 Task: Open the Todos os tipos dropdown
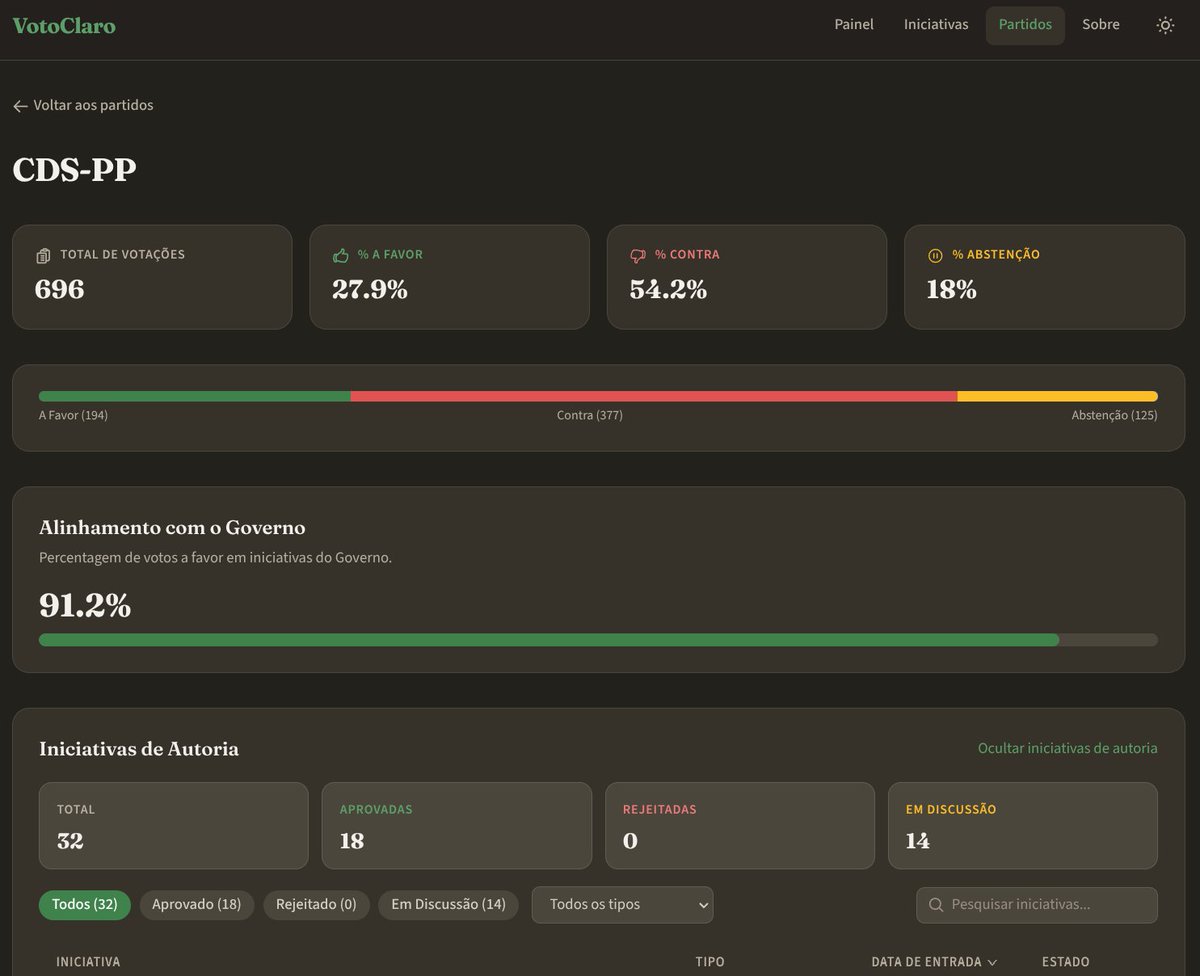point(623,905)
